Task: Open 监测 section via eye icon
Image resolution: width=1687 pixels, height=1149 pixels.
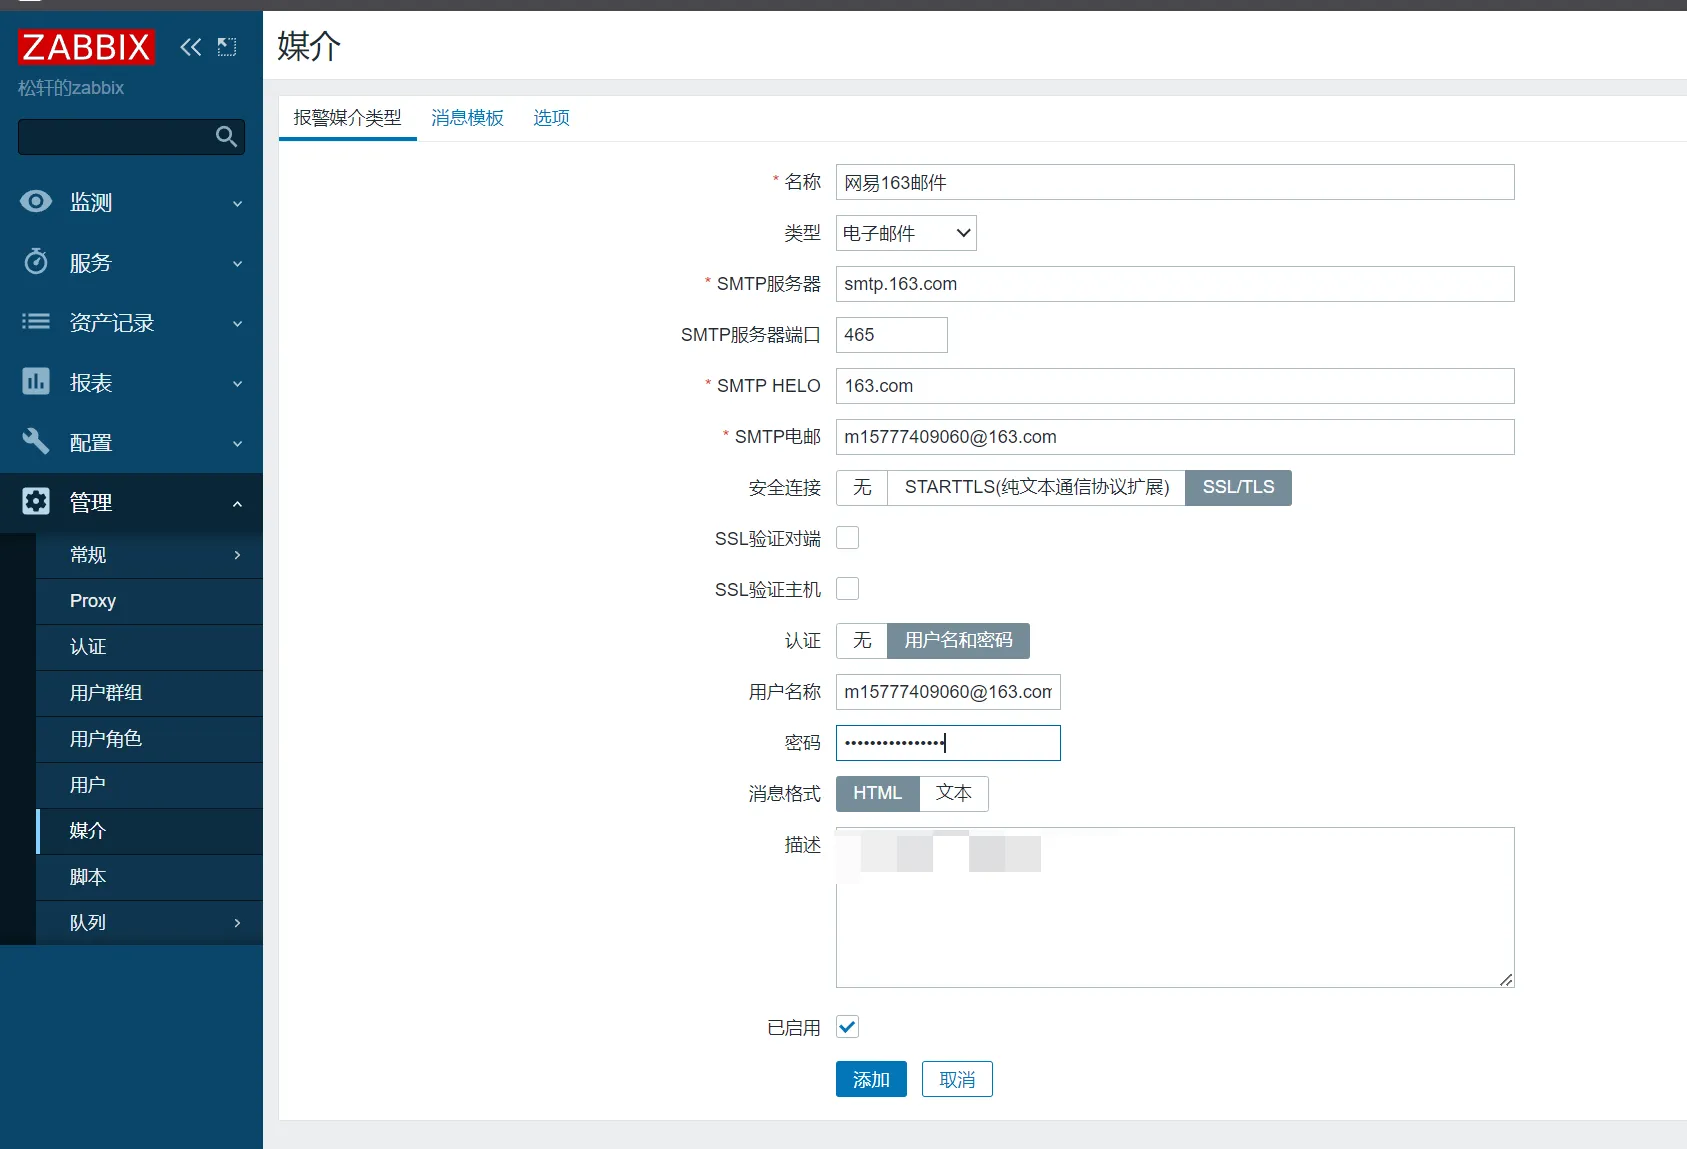Action: pos(36,202)
